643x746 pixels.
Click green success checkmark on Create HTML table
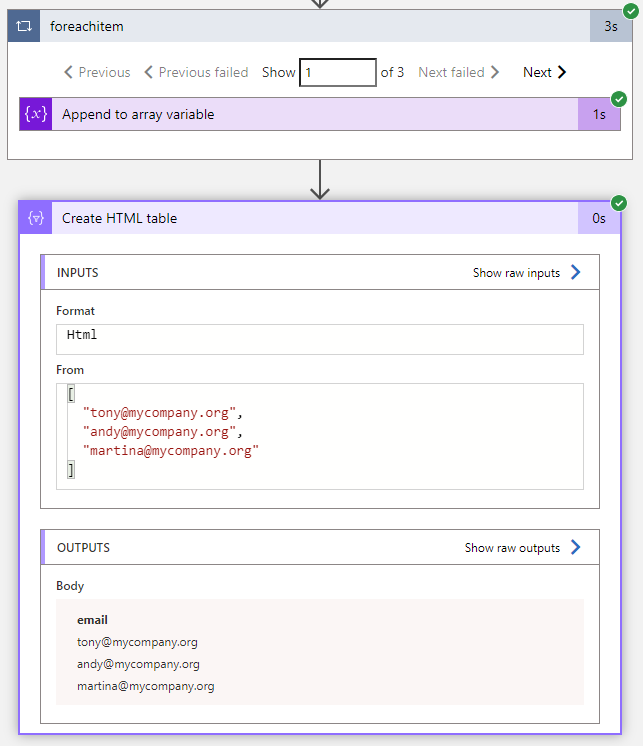pyautogui.click(x=619, y=203)
